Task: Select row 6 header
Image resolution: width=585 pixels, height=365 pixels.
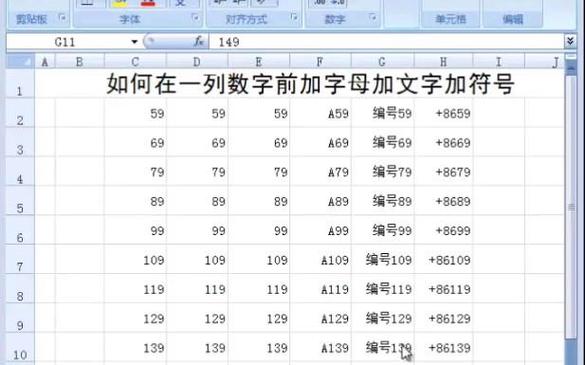Action: 20,230
